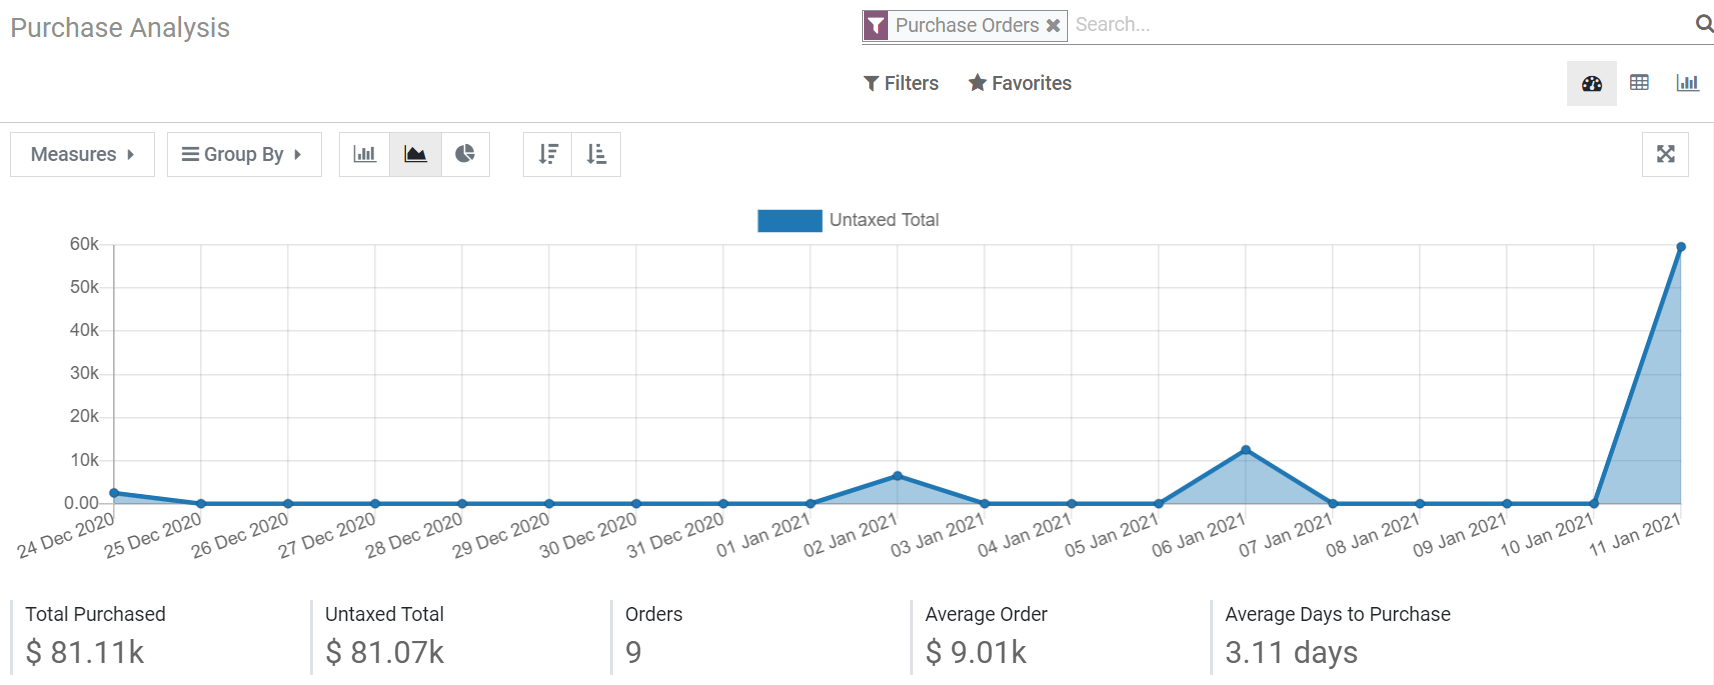This screenshot has height=685, width=1714.
Task: Expand the Group By options
Action: click(244, 154)
